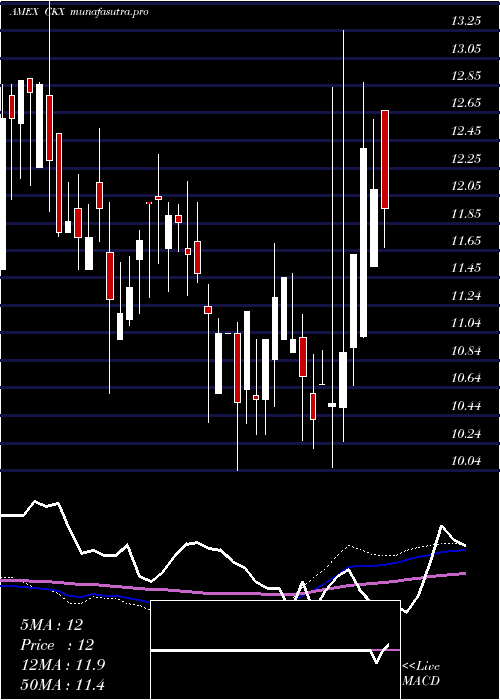This screenshot has height=700, width=500.
Task: Click the 10.44 price axis label
Action: [x=466, y=405]
